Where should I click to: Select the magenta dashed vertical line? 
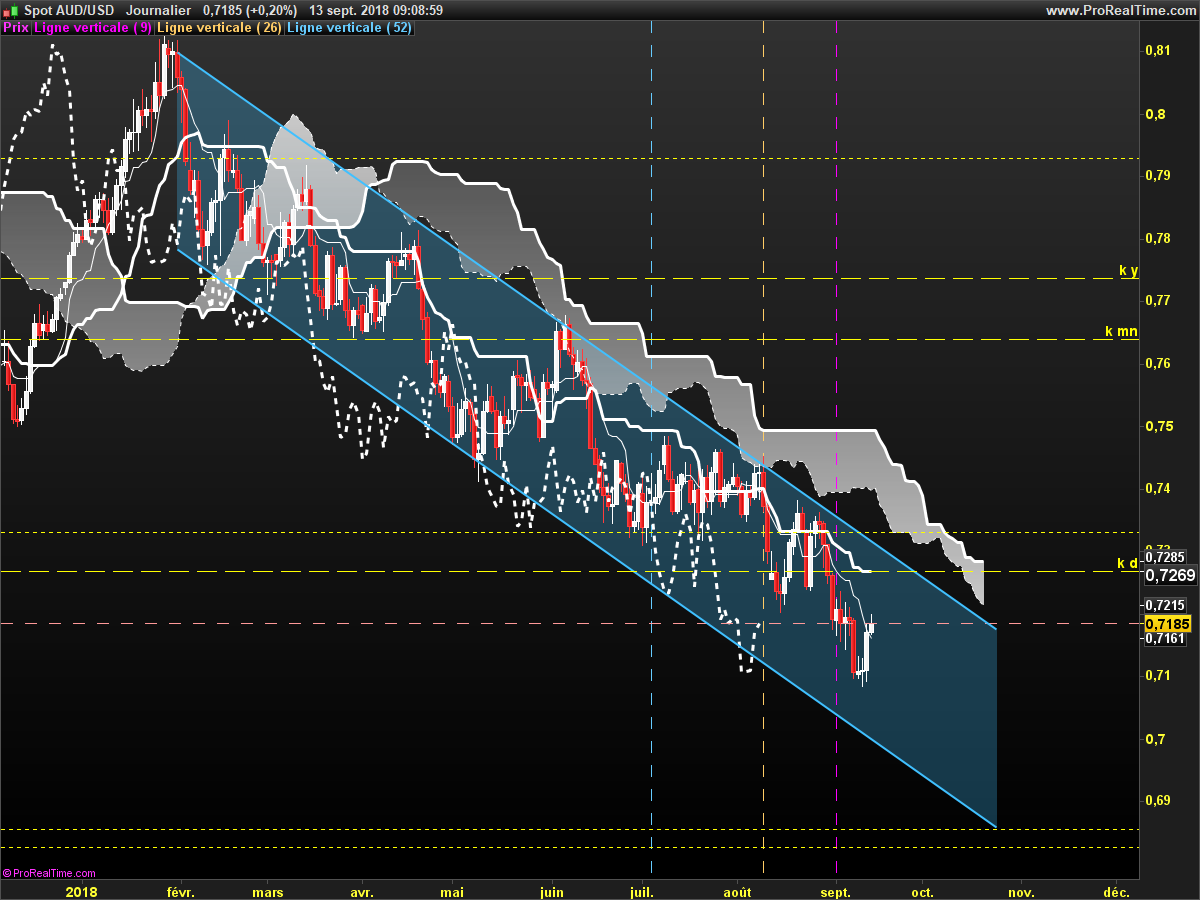click(x=836, y=450)
